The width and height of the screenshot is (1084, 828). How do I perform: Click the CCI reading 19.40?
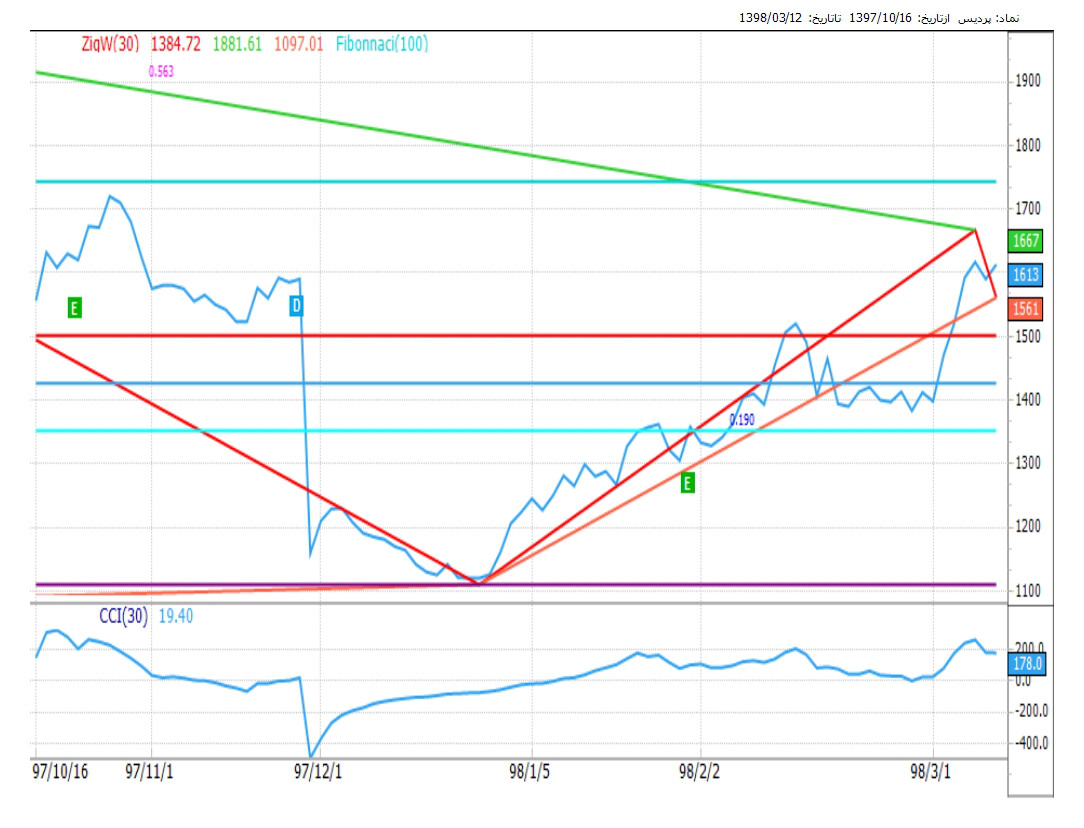point(176,616)
